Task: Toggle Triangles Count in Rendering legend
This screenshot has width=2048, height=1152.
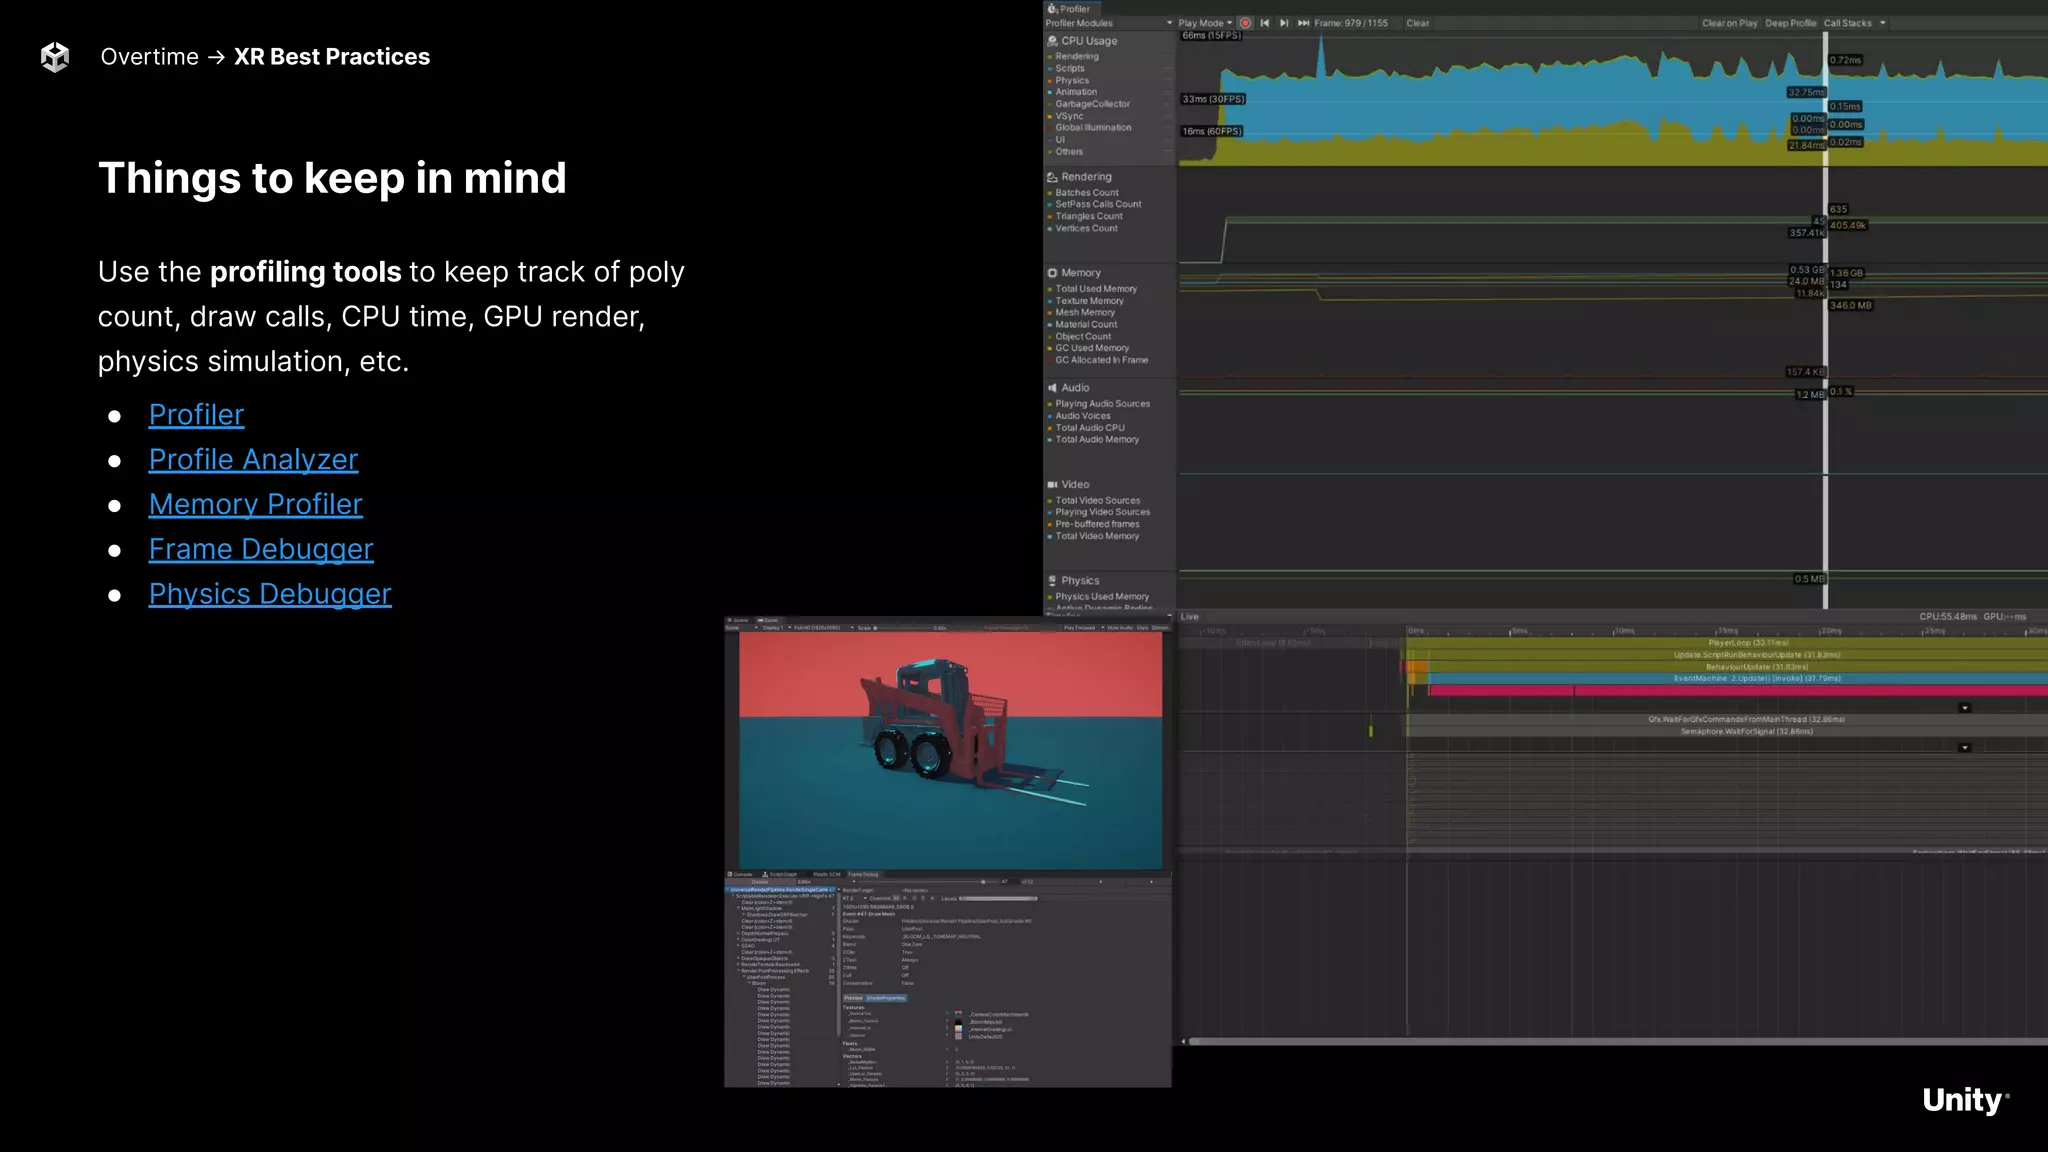Action: pos(1085,216)
